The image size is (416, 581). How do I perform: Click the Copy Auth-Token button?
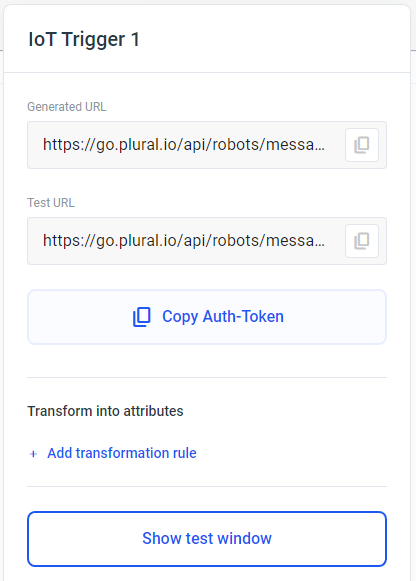coord(207,317)
